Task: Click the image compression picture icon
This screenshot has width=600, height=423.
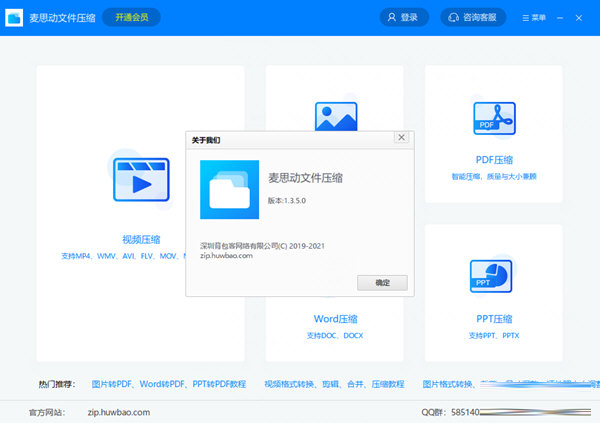Action: (x=336, y=116)
